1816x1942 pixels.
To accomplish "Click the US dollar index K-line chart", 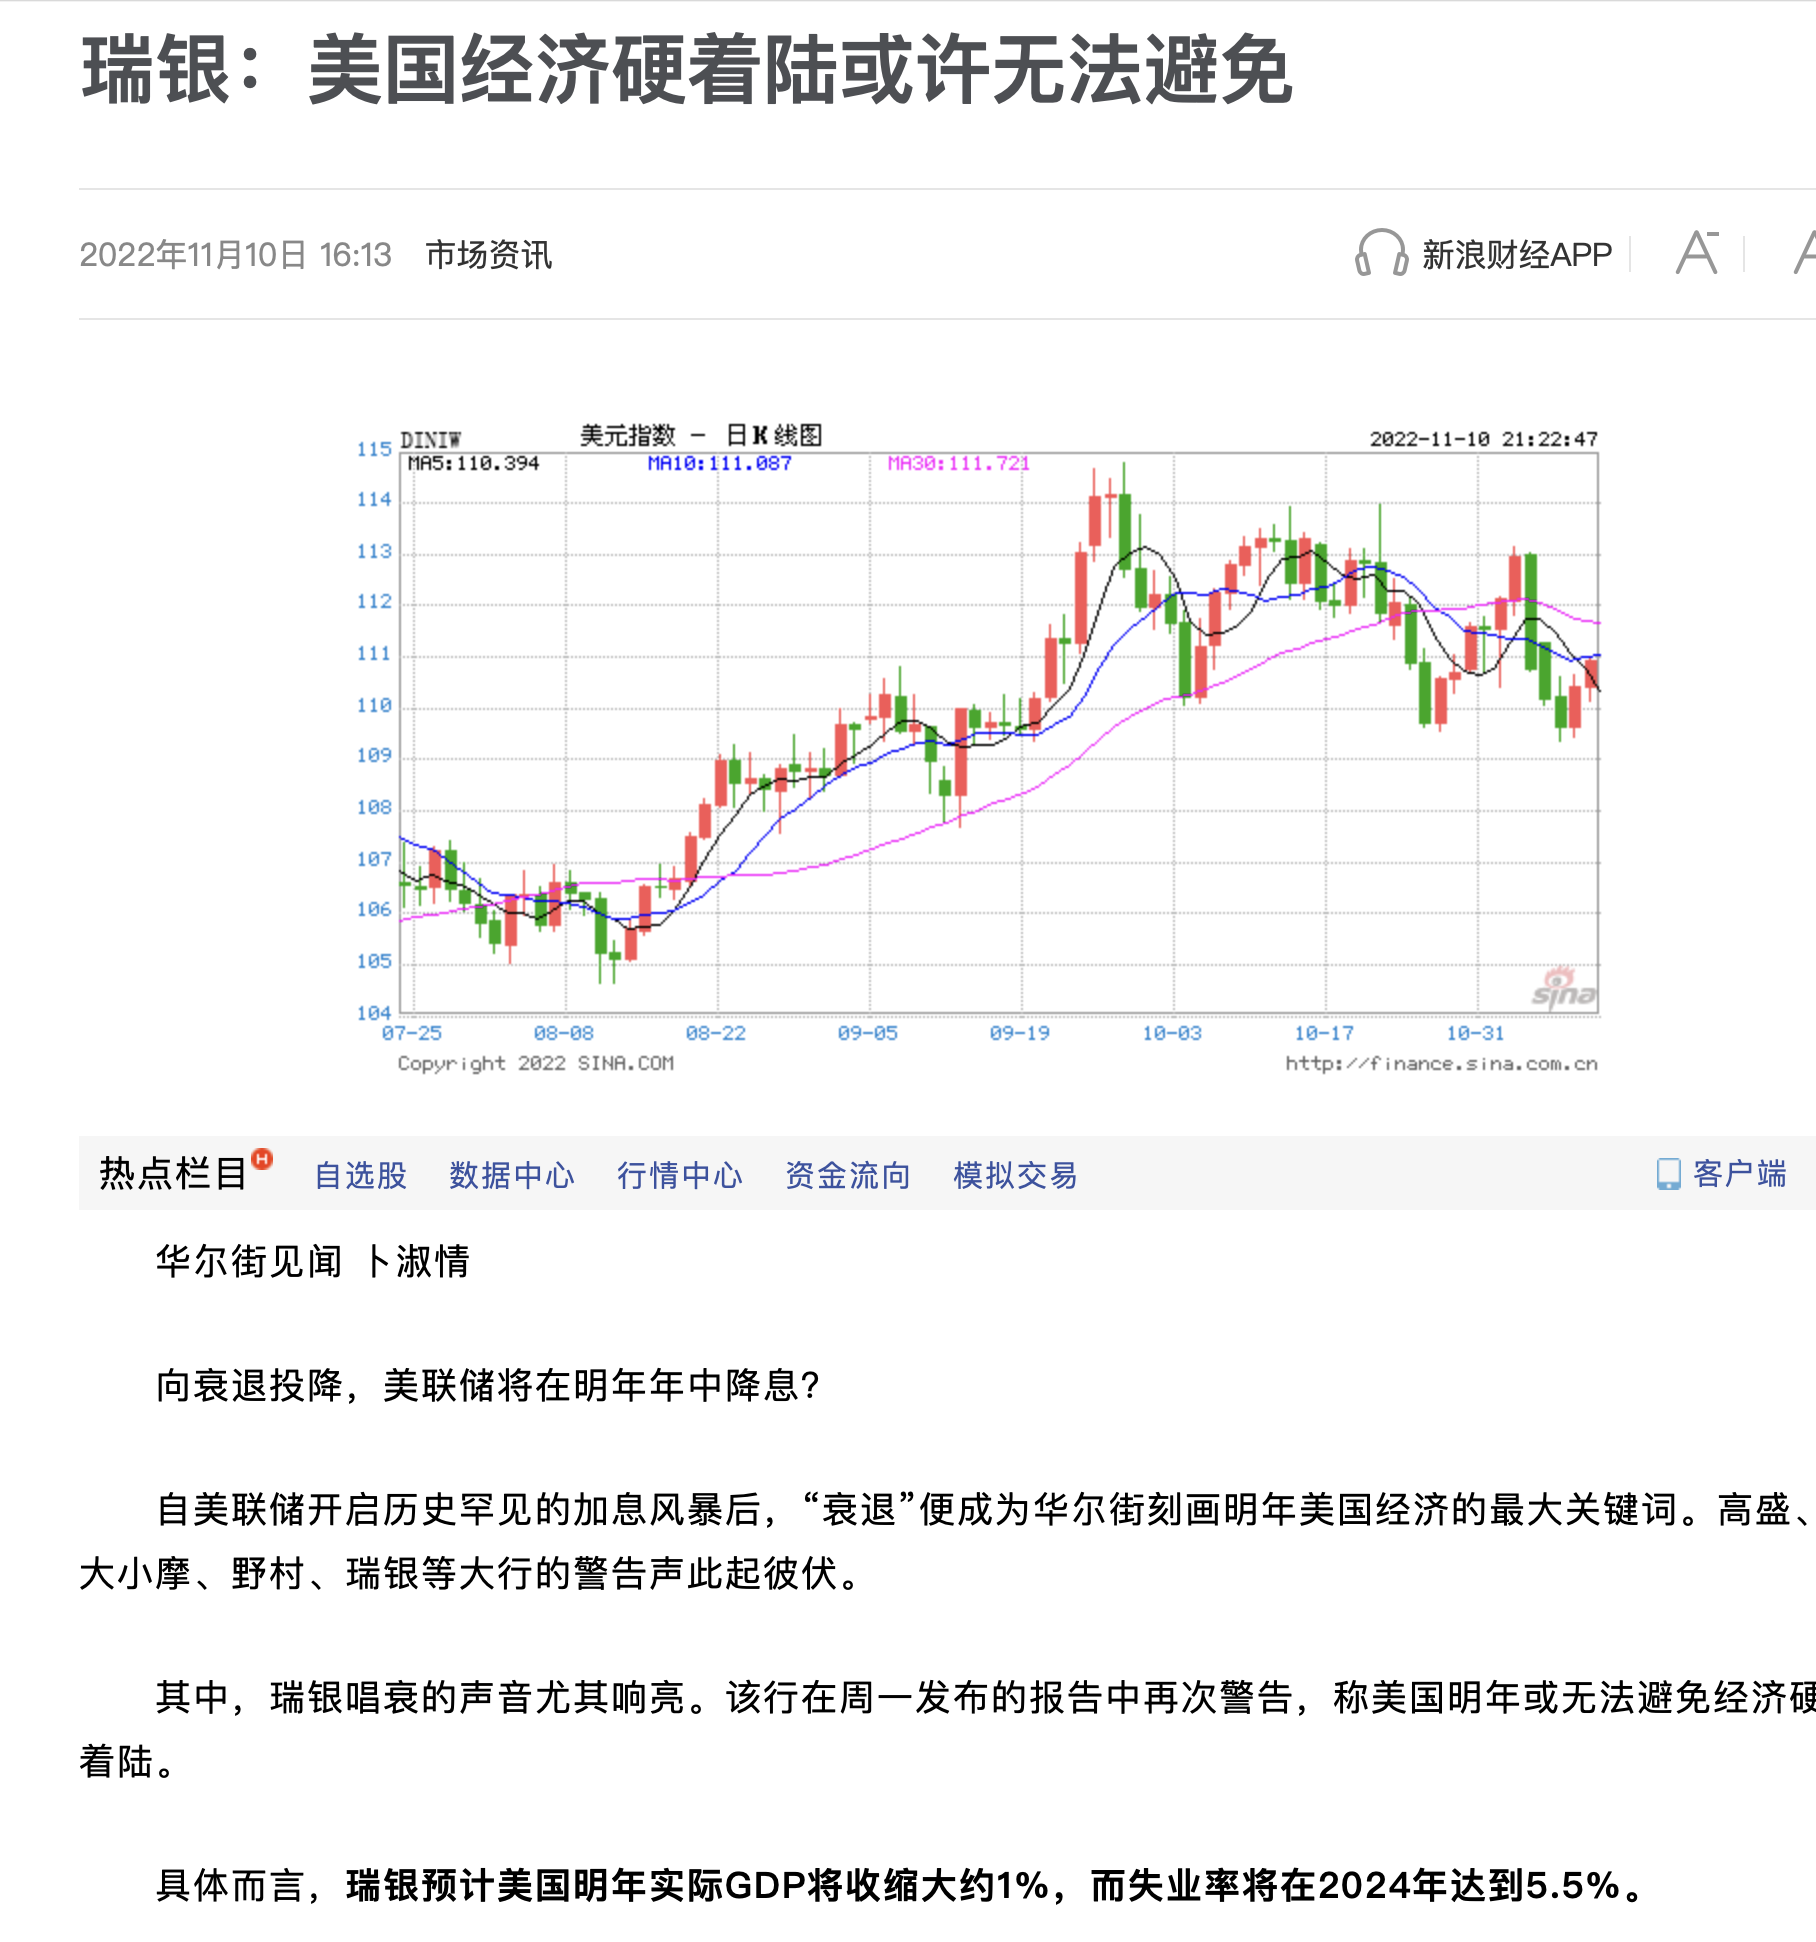I will coord(978,749).
